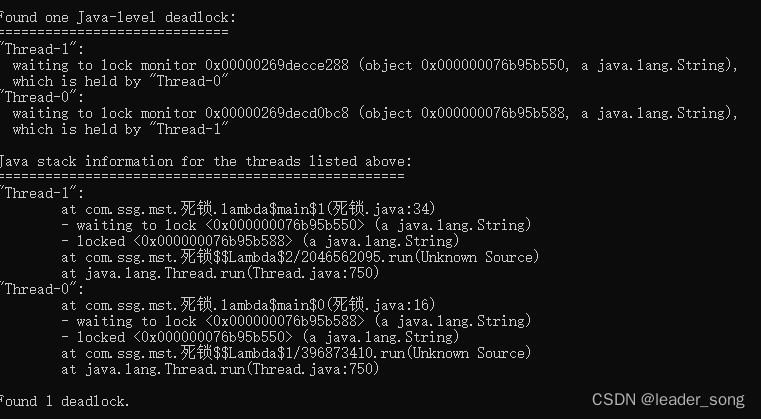Click the "Found 1 deadlock." summary line

[65, 402]
